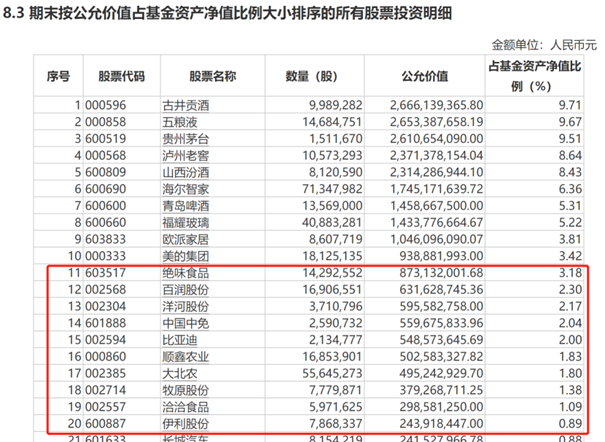Open the 美的集团 stock link
Screen dimensions: 605x442
click(186, 256)
